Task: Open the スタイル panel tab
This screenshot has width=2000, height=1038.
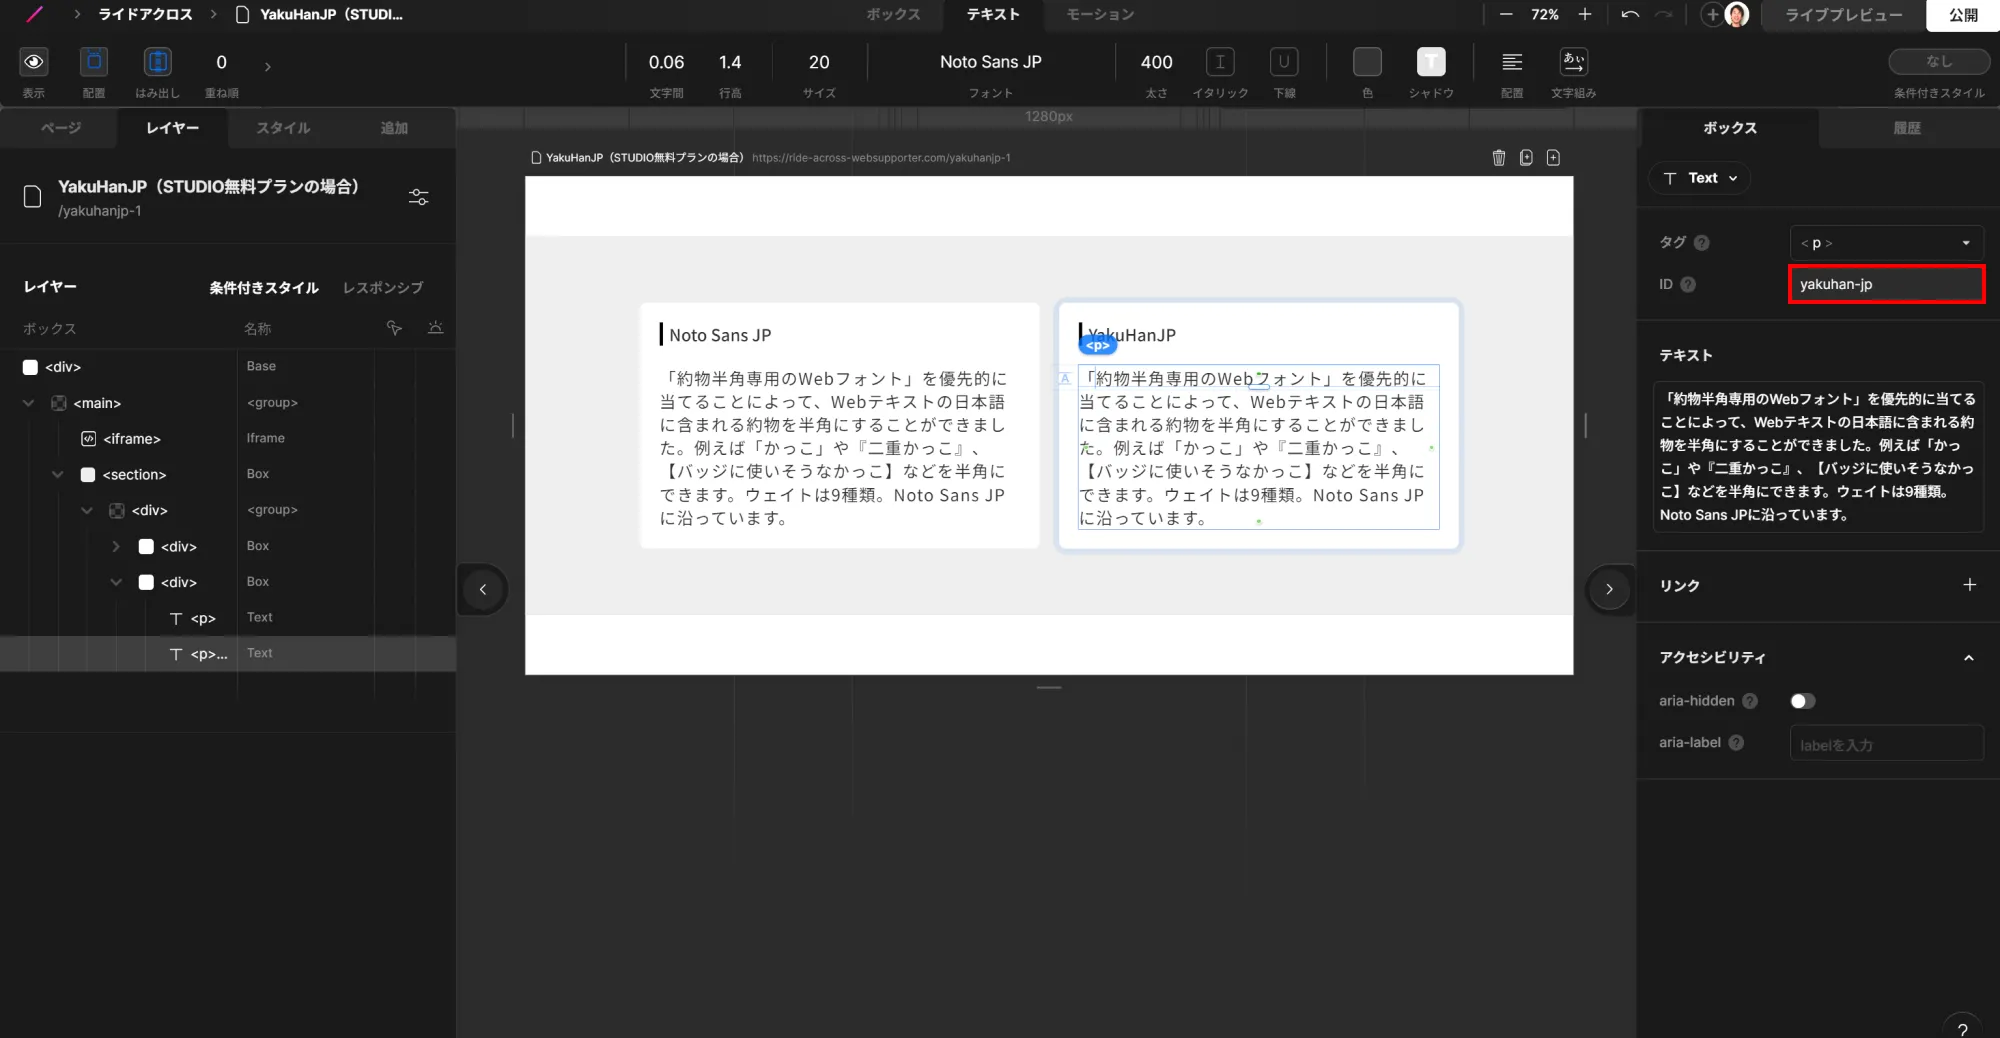Action: tap(283, 128)
